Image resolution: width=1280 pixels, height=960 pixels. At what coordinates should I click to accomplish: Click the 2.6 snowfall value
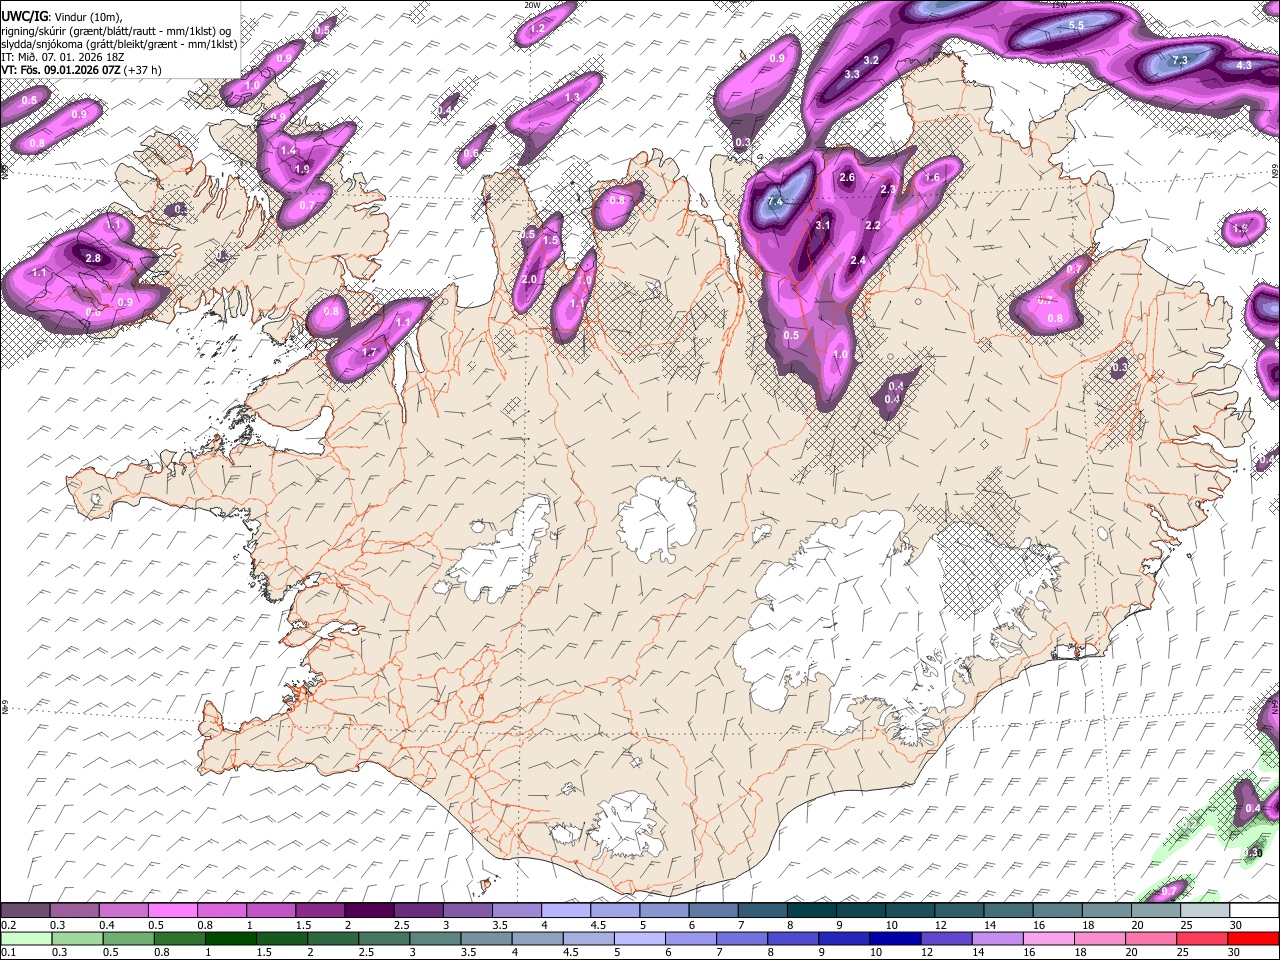pyautogui.click(x=847, y=177)
